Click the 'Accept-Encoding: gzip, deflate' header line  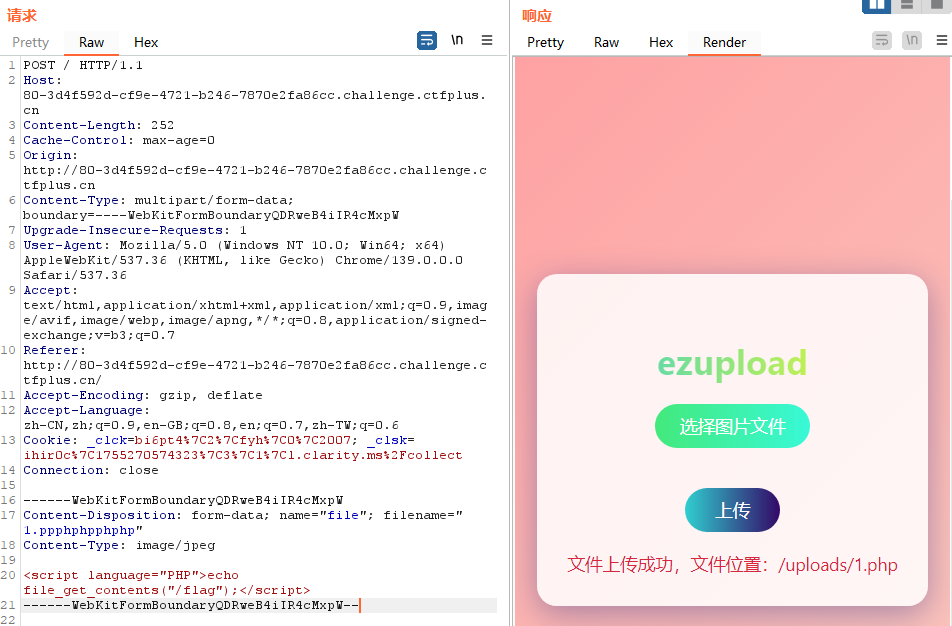pos(143,395)
